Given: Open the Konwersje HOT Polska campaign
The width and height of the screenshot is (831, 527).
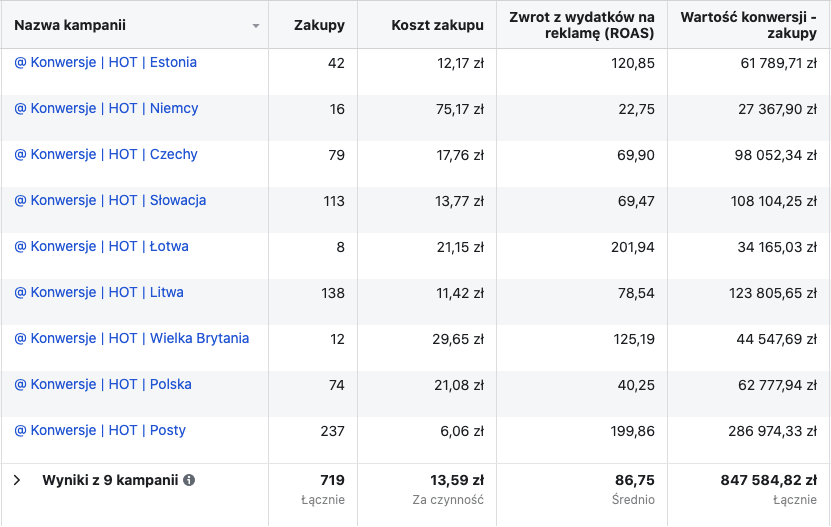Looking at the screenshot, I should point(103,384).
